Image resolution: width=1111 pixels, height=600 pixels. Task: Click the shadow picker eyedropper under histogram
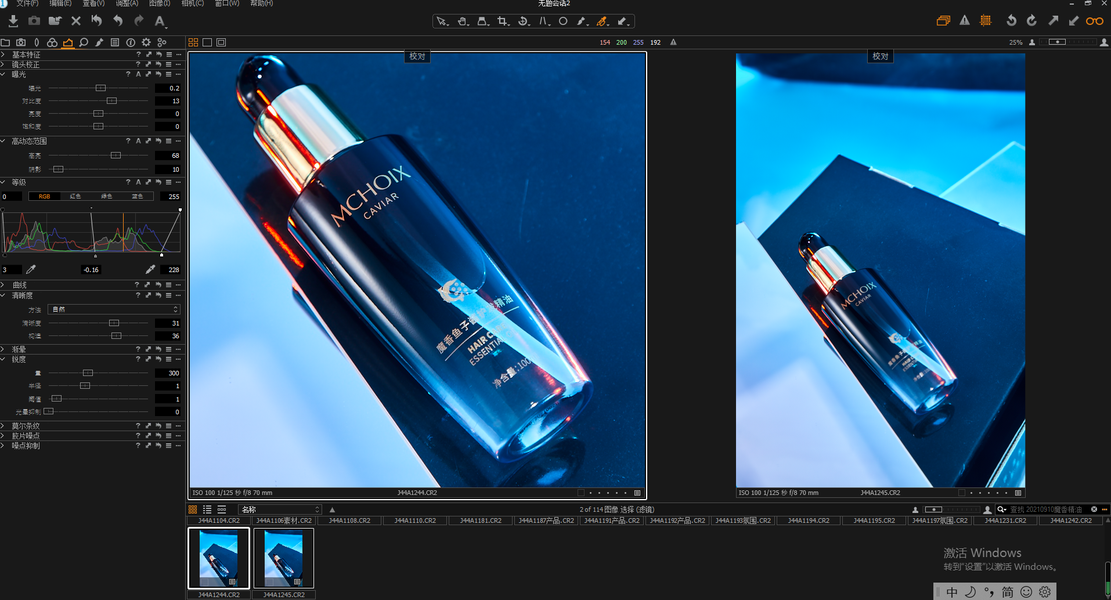tap(30, 269)
